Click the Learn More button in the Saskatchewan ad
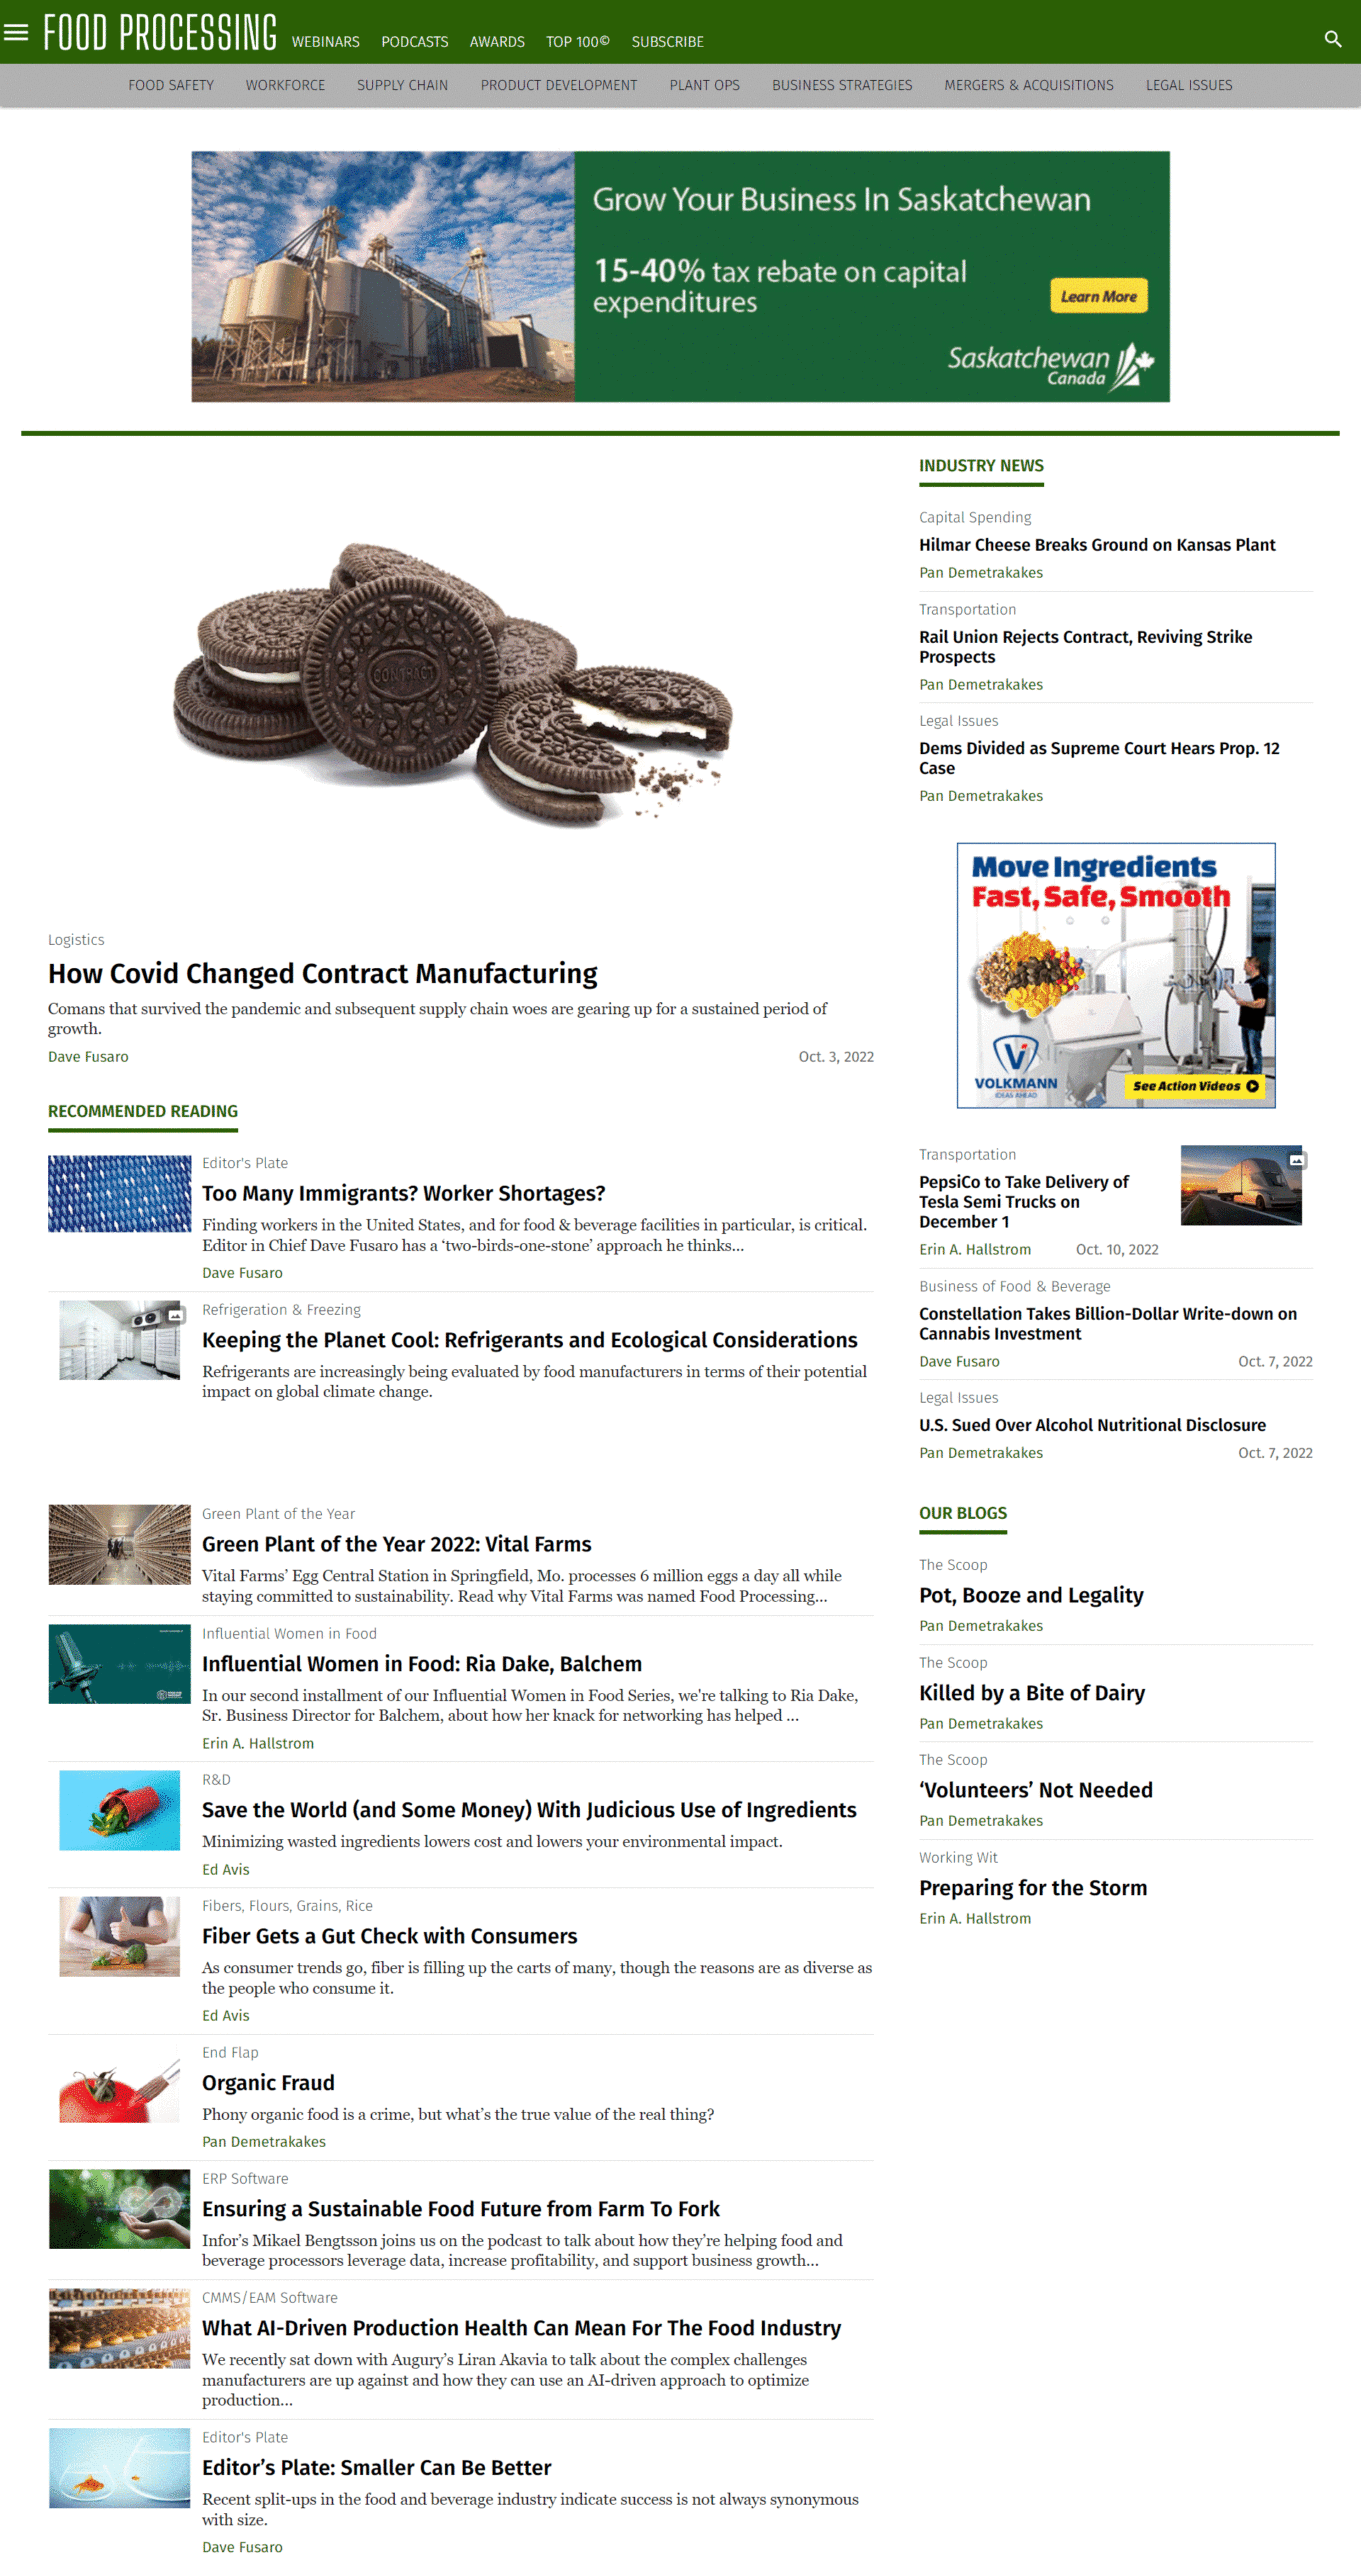 coord(1098,296)
